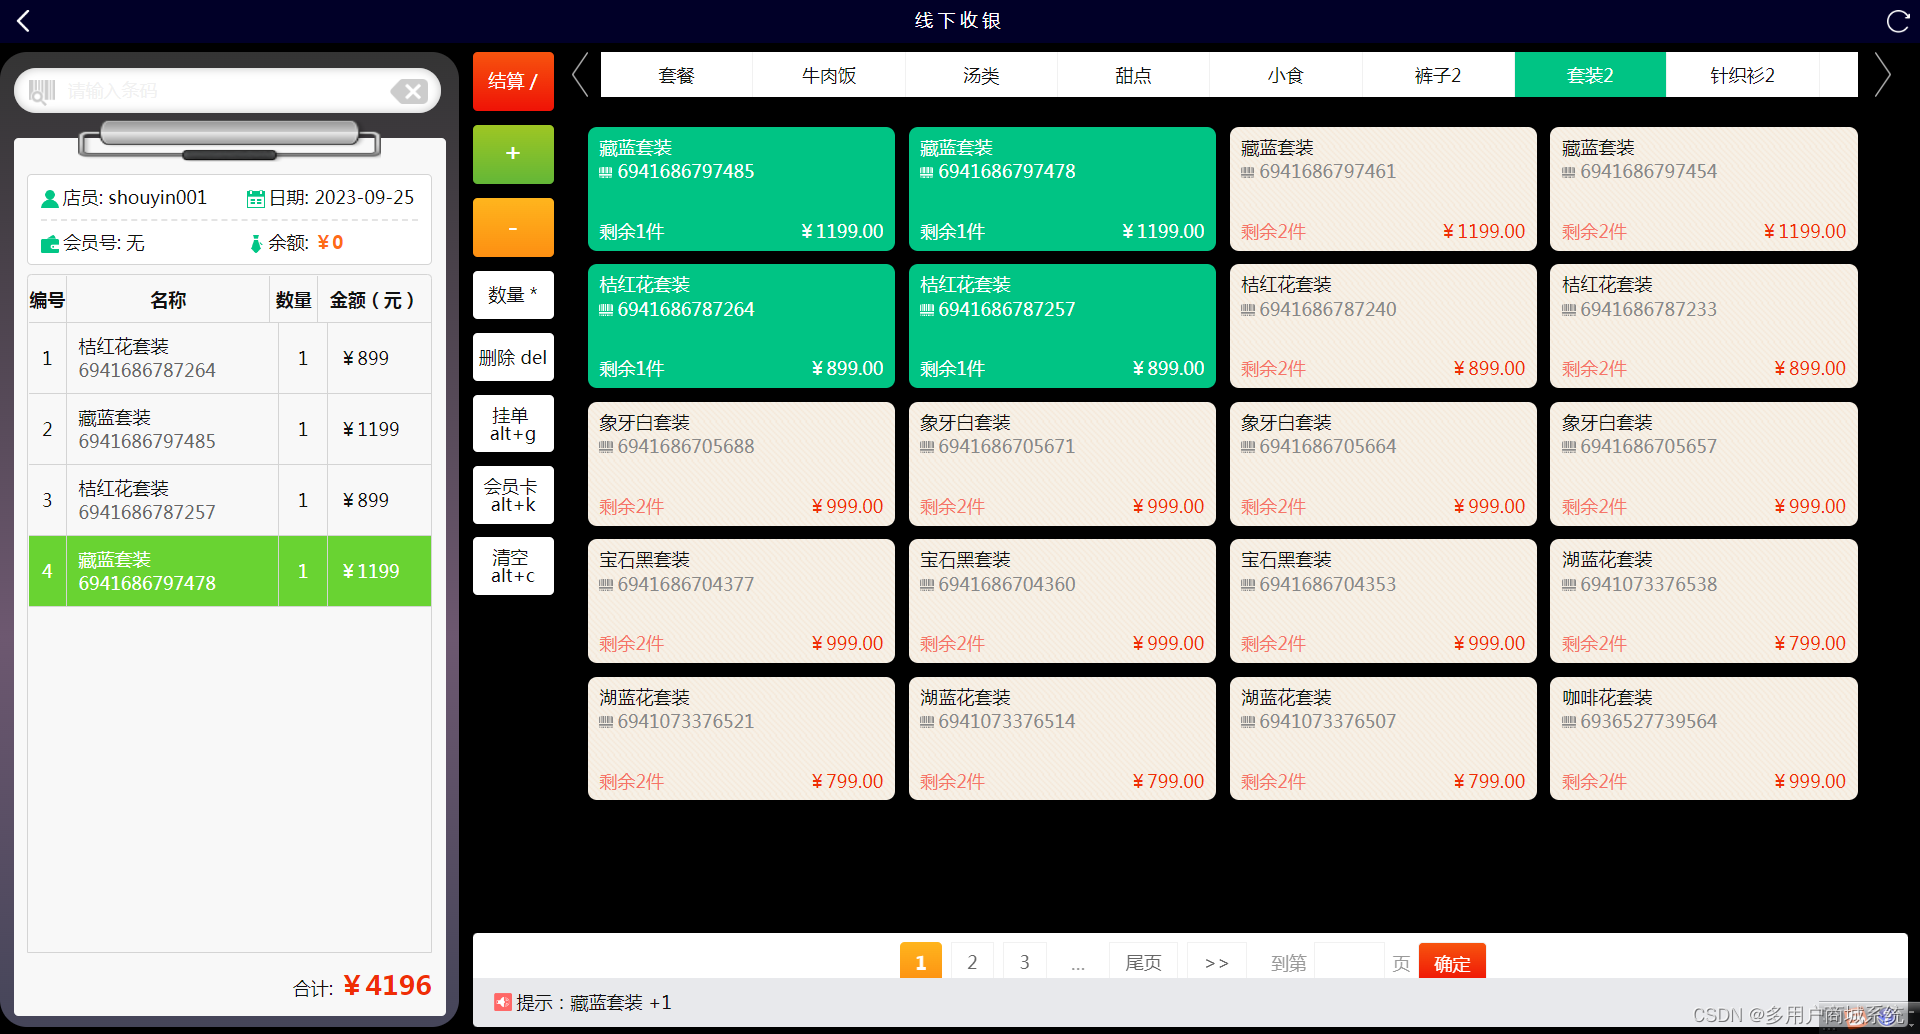Click the back arrow icon in header
This screenshot has width=1920, height=1034.
click(x=24, y=21)
